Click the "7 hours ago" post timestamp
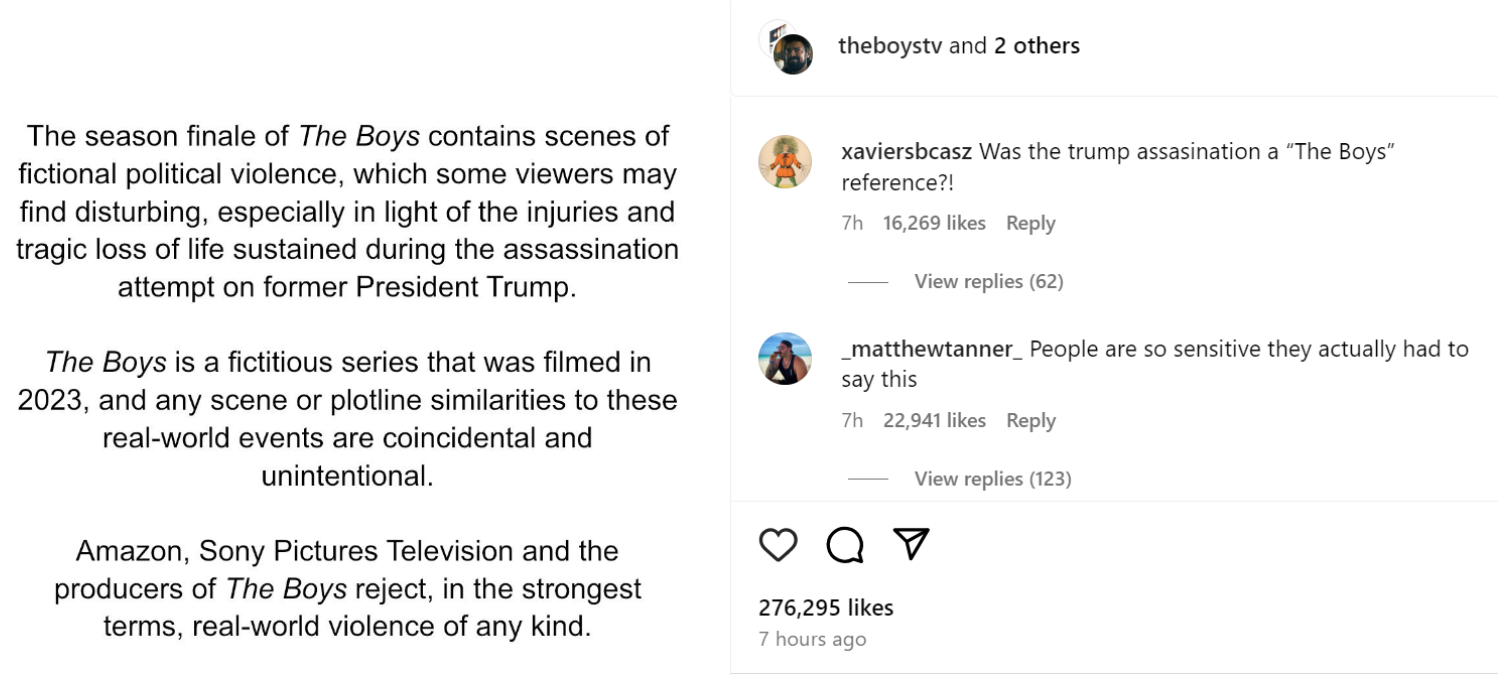Image resolution: width=1498 pixels, height=675 pixels. pyautogui.click(x=812, y=640)
